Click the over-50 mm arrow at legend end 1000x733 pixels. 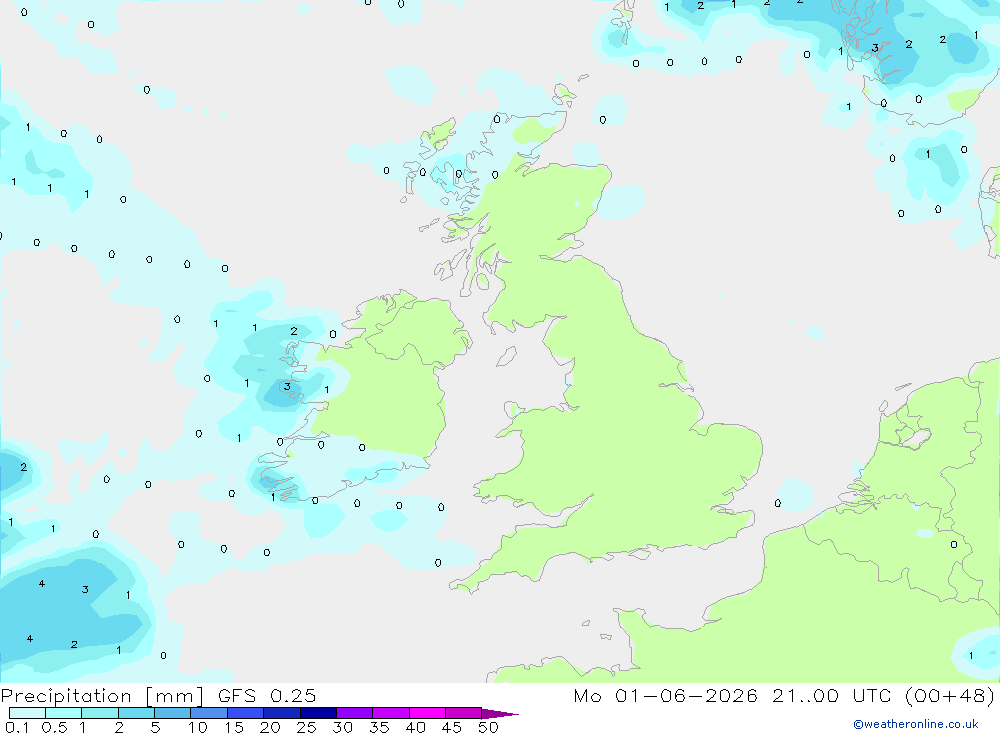(x=500, y=713)
